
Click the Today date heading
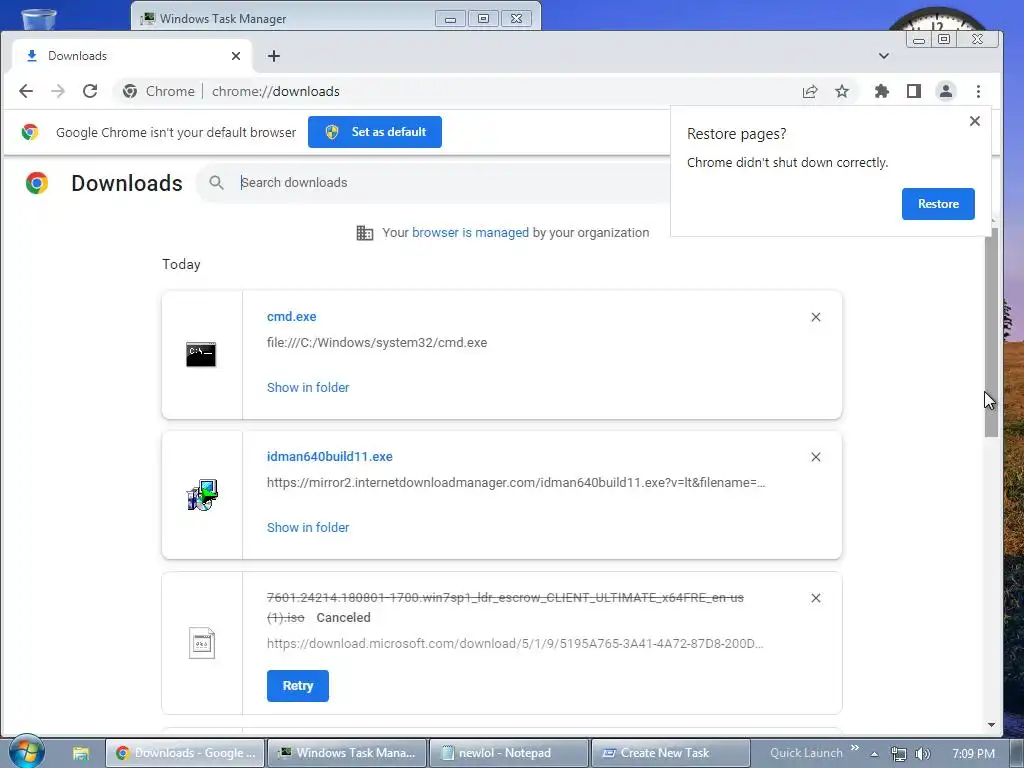pos(181,264)
